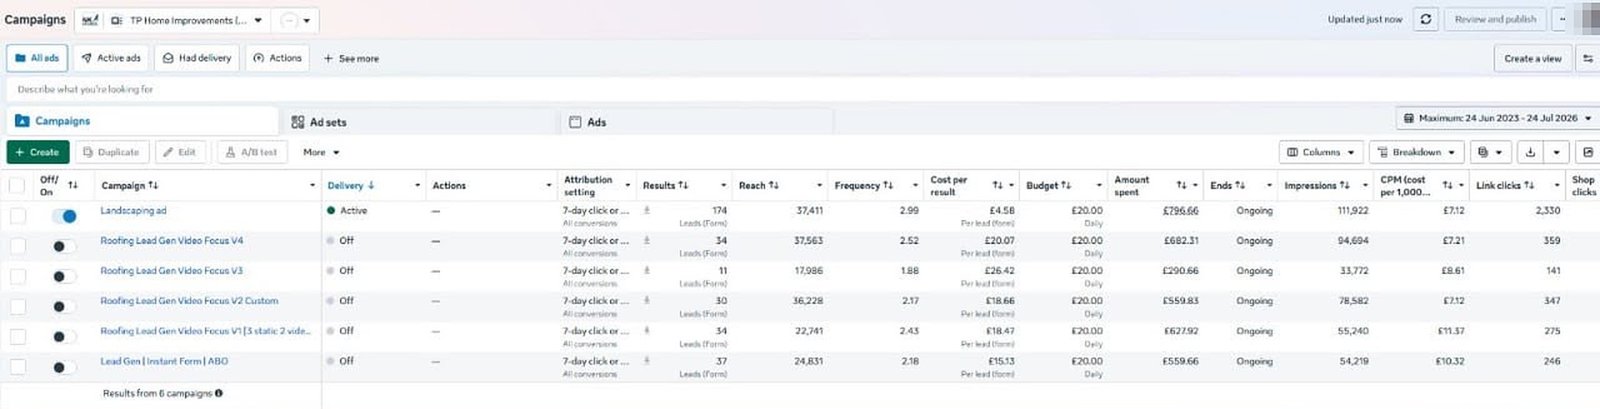Open the Delivery column header menu arrow
This screenshot has height=409, width=1600.
pyautogui.click(x=417, y=185)
